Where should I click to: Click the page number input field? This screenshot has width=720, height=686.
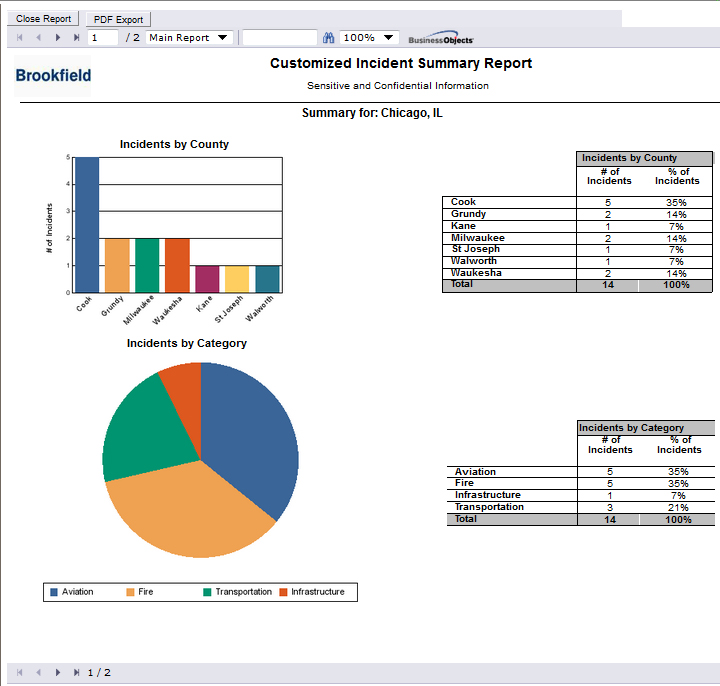[x=103, y=38]
